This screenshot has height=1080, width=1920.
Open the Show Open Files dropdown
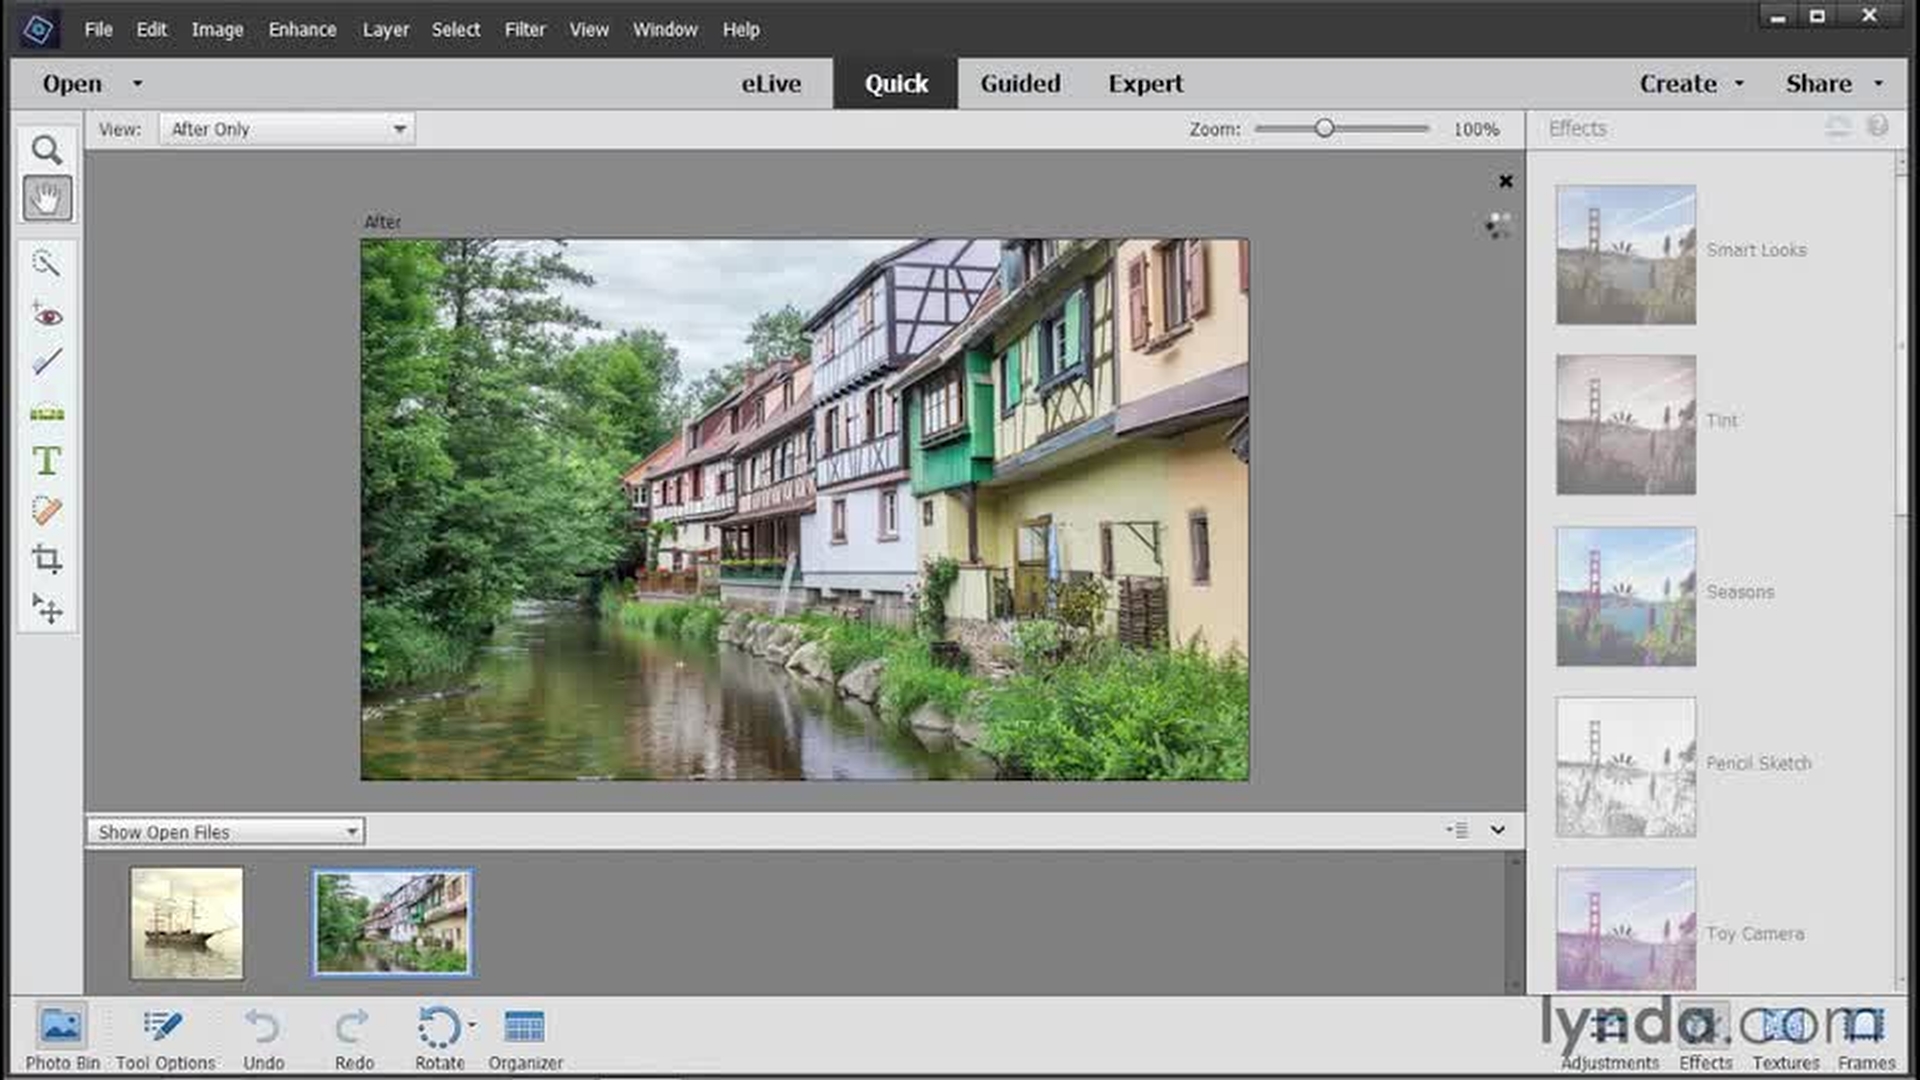pos(226,832)
